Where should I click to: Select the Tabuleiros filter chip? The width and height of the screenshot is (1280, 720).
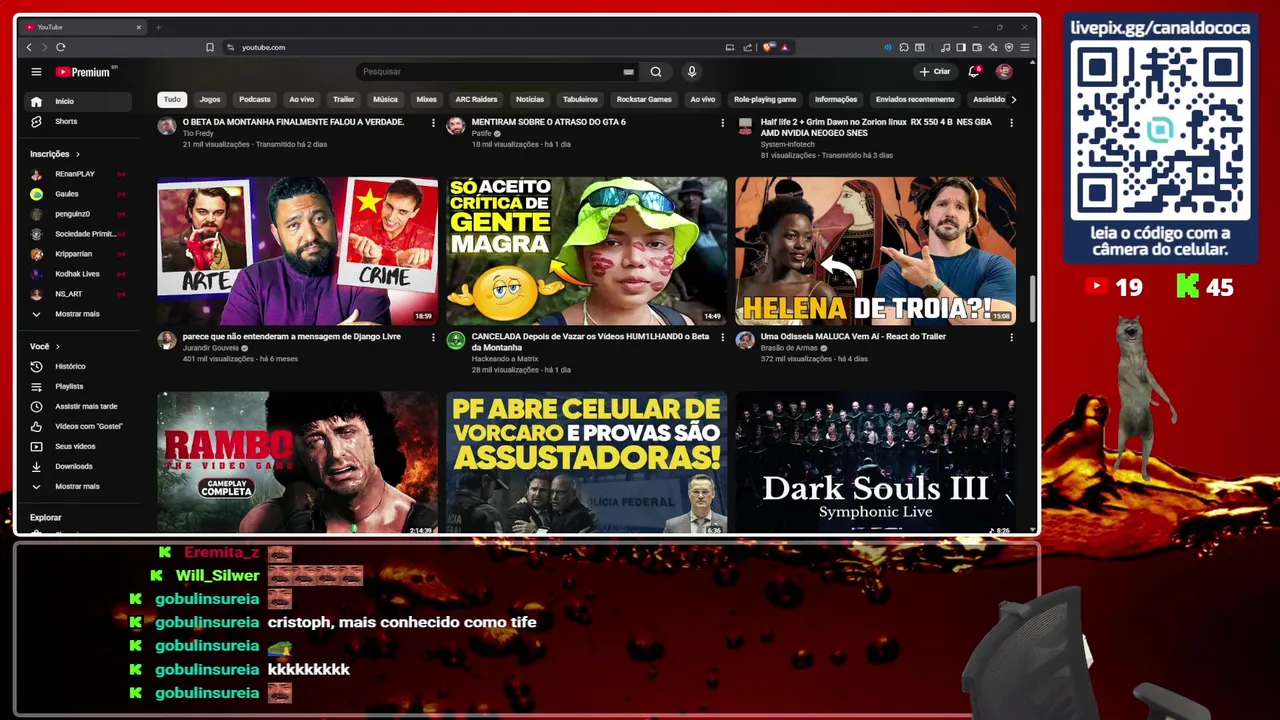tap(580, 100)
